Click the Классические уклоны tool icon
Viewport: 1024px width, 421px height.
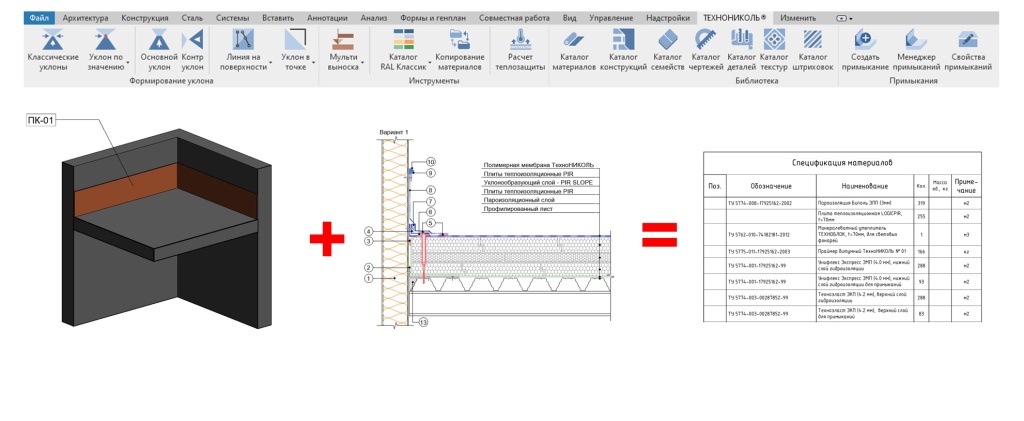coord(52,41)
